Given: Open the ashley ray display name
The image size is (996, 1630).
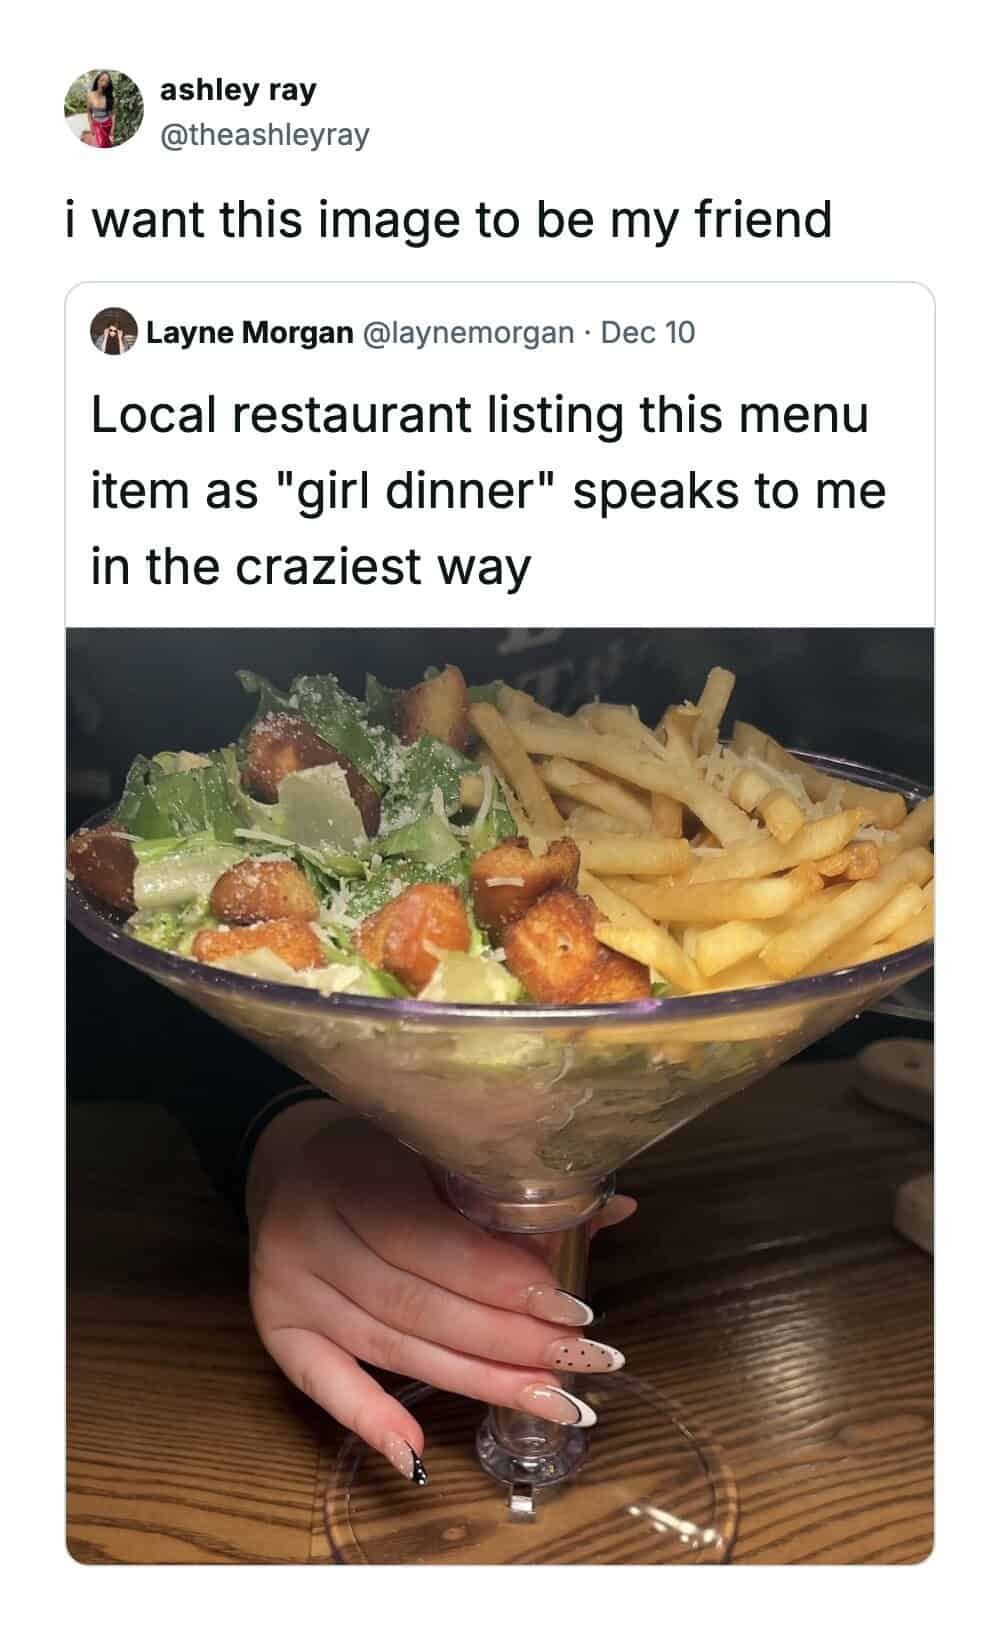Looking at the screenshot, I should pos(238,90).
